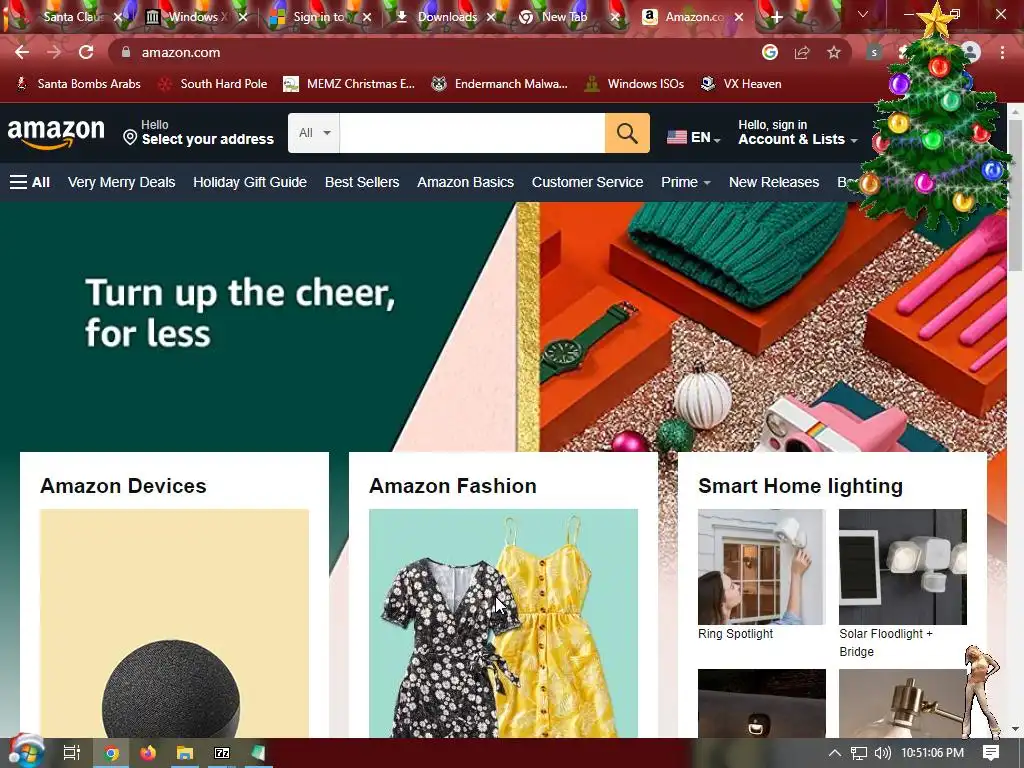Image resolution: width=1024 pixels, height=768 pixels.
Task: Open a new tab with plus button
Action: [x=776, y=18]
